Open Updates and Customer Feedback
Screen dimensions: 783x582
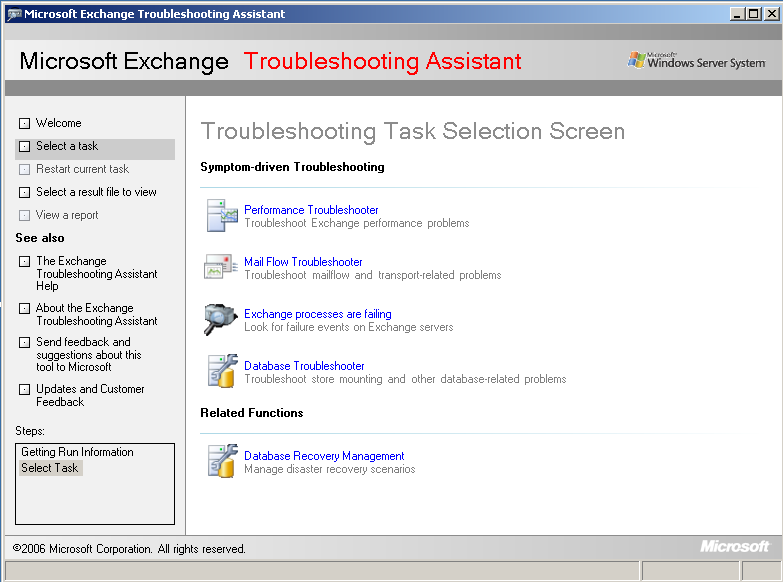(x=90, y=395)
